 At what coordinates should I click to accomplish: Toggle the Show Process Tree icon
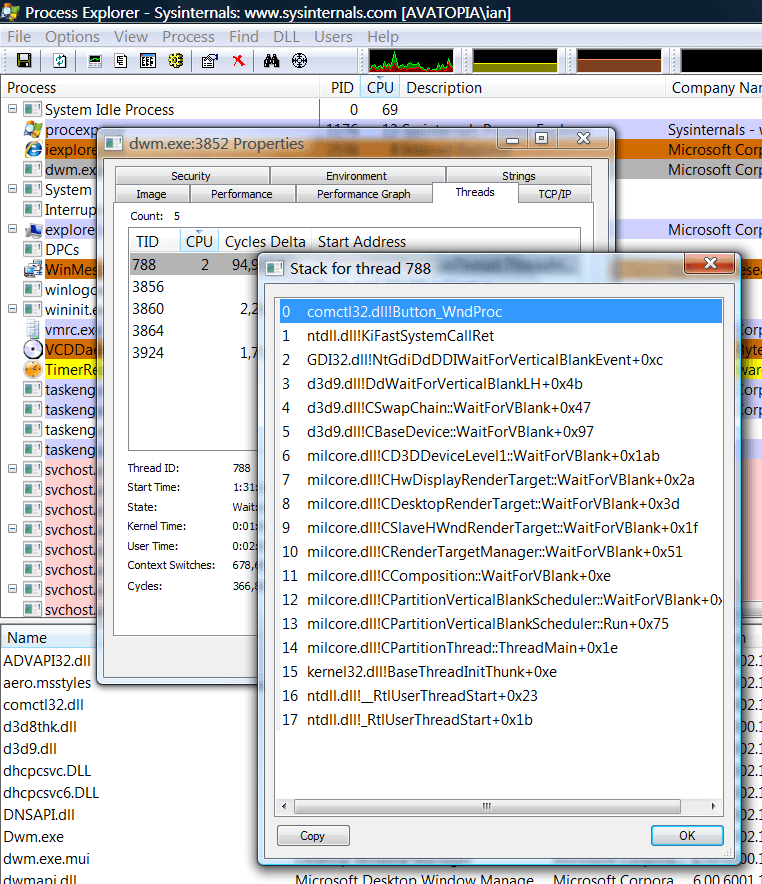[121, 61]
